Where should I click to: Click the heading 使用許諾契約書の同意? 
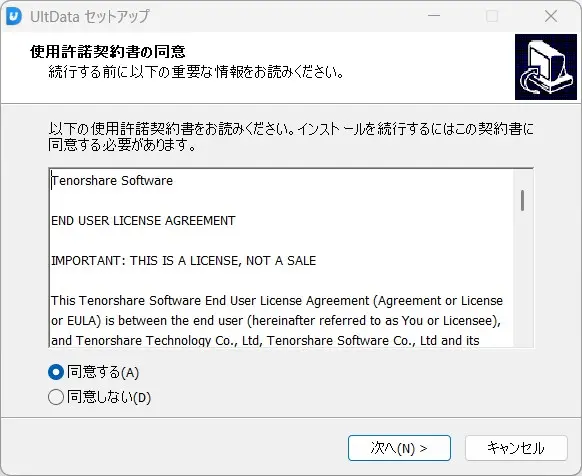tap(108, 52)
